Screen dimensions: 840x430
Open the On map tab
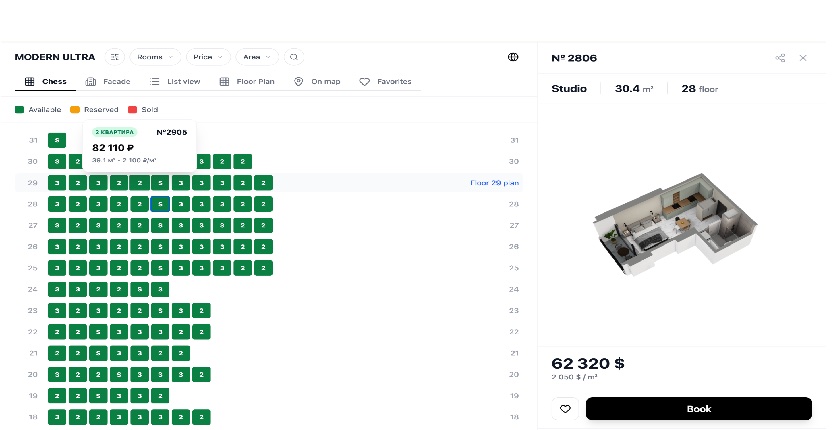click(317, 81)
